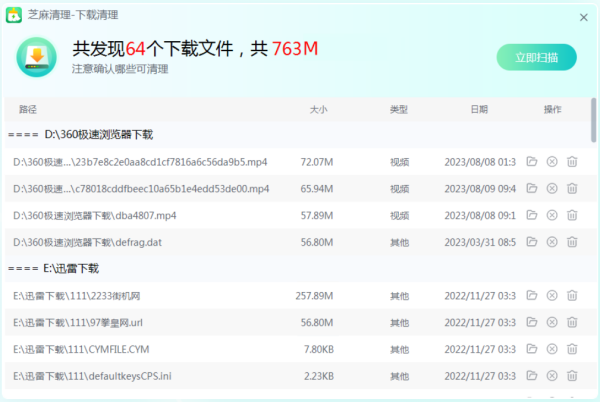Sort by the 大小 column header
The height and width of the screenshot is (402, 600).
318,110
